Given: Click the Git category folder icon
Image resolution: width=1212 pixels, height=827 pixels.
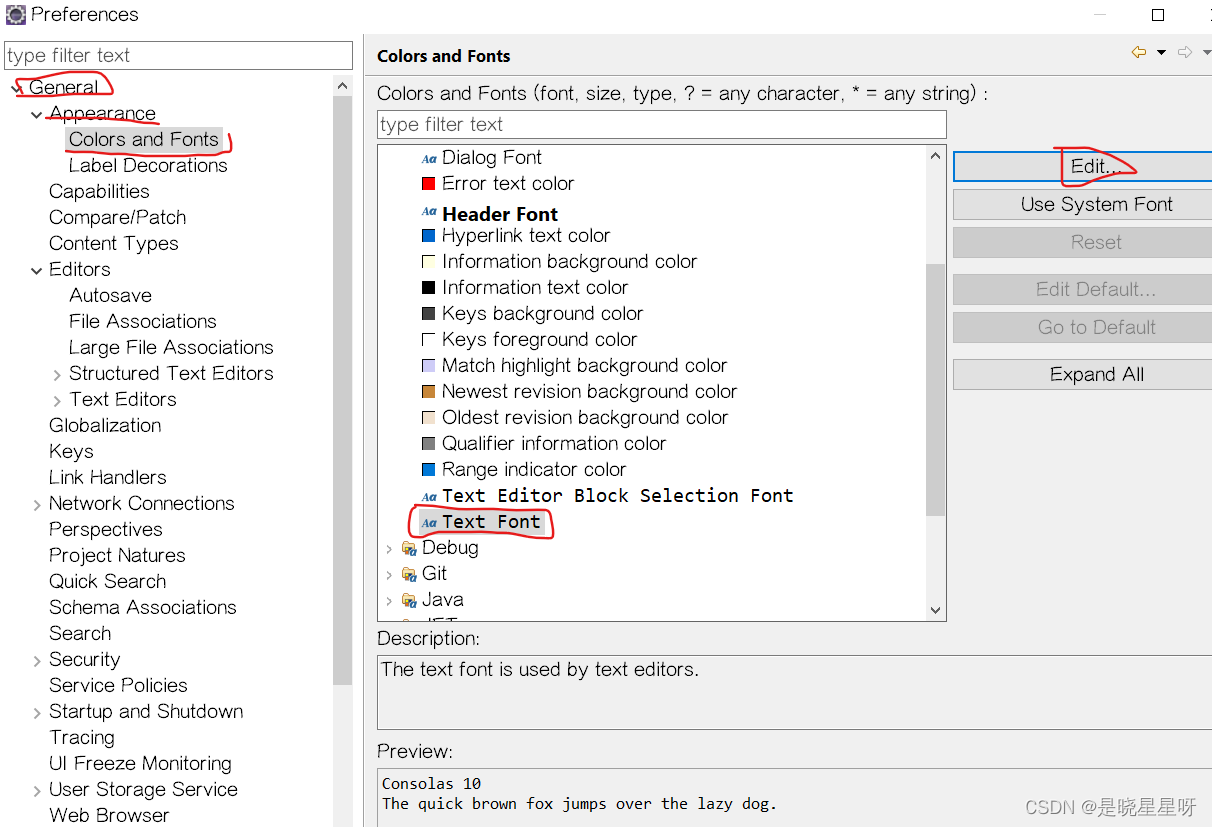Looking at the screenshot, I should click(x=409, y=574).
